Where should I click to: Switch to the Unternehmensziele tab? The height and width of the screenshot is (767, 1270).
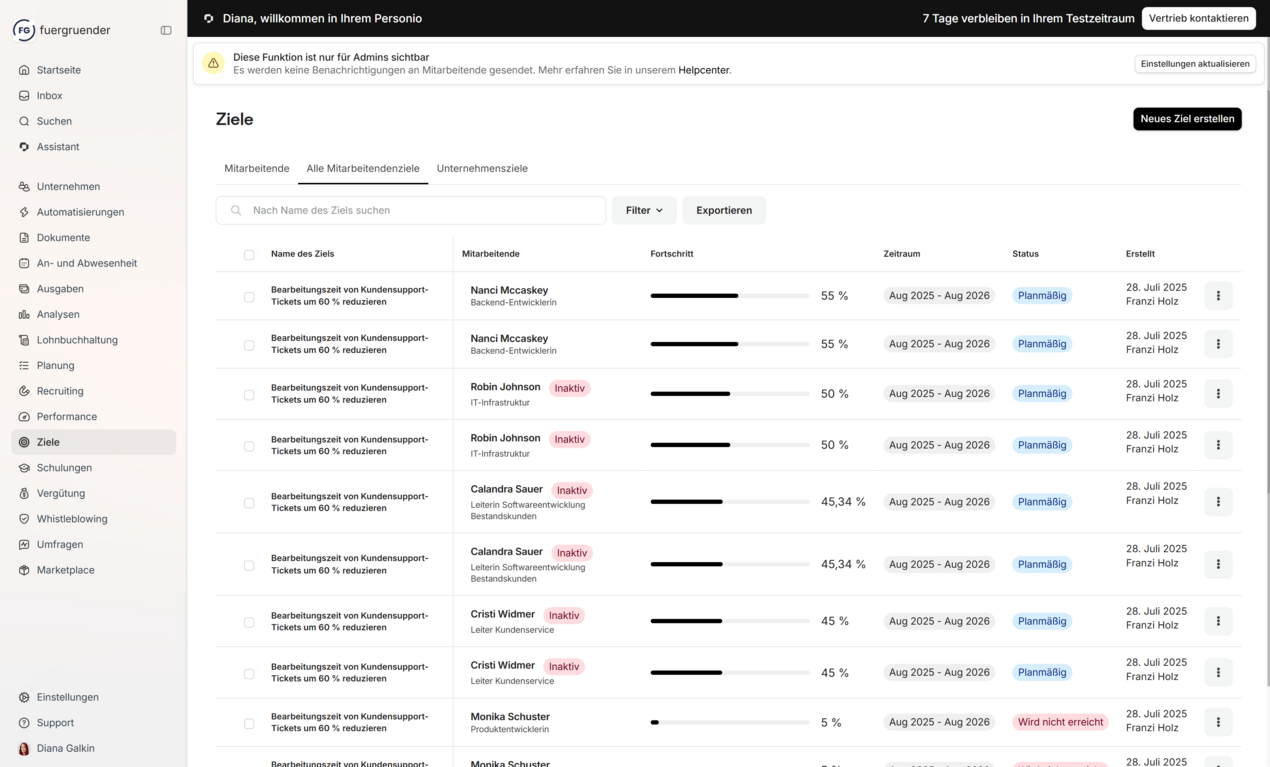click(482, 168)
